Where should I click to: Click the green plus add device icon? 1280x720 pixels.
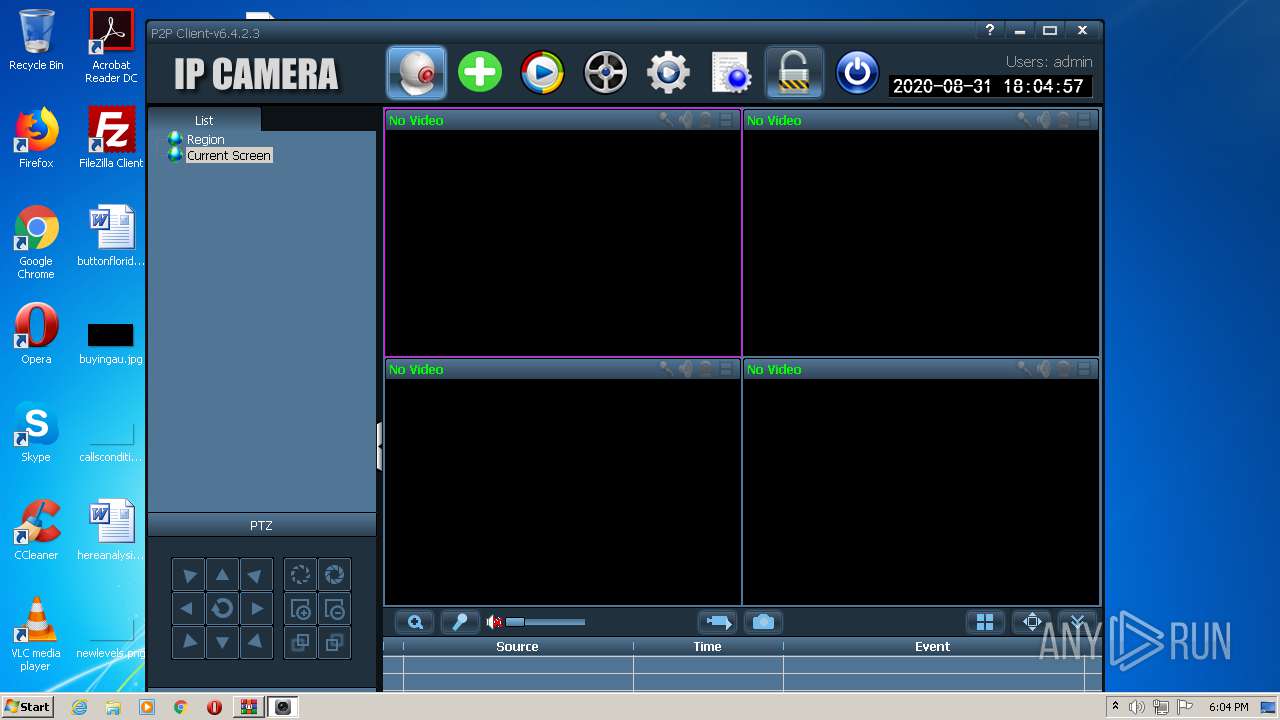pos(480,73)
